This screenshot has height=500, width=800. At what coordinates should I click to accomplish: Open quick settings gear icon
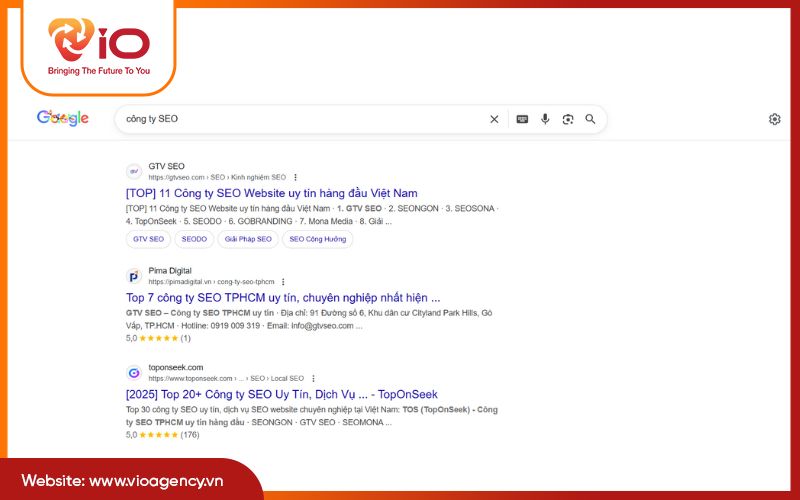pyautogui.click(x=774, y=119)
